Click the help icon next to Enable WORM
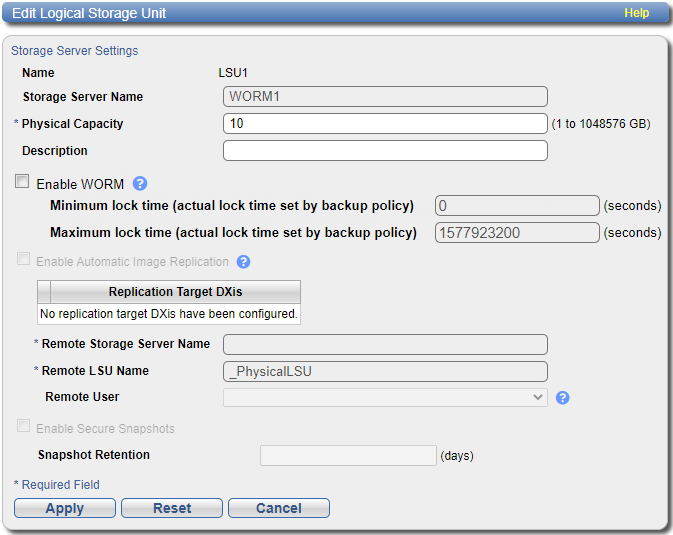The width and height of the screenshot is (673, 535). [140, 183]
